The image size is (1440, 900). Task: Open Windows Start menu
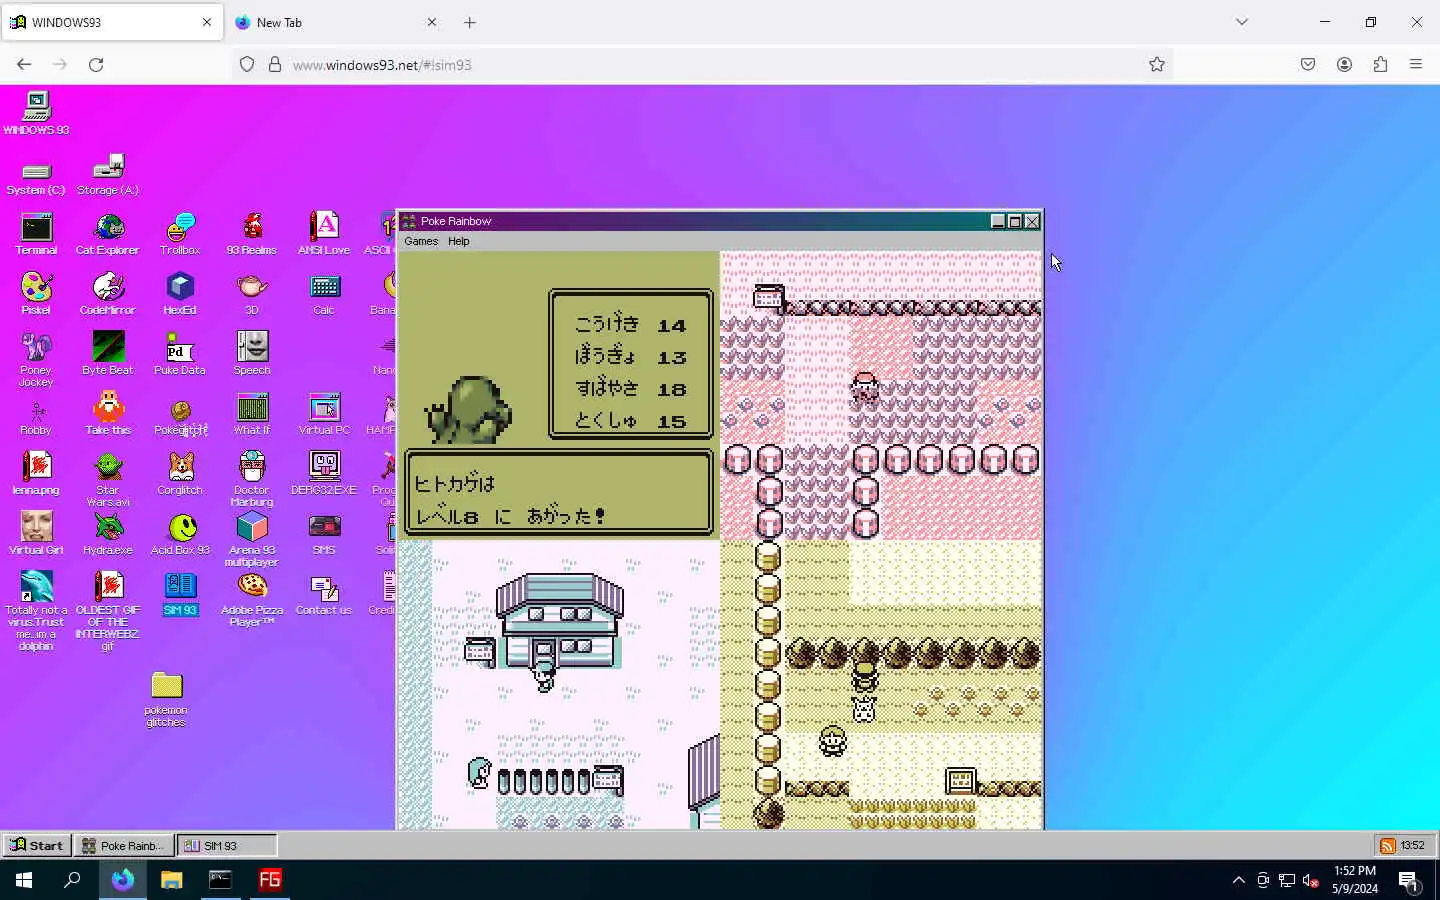coord(24,880)
